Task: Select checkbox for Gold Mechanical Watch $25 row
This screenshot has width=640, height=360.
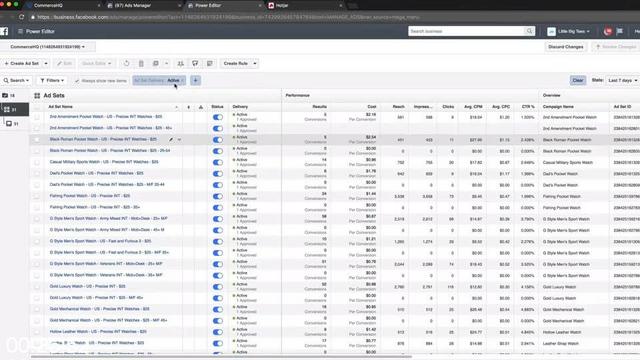Action: pos(37,309)
